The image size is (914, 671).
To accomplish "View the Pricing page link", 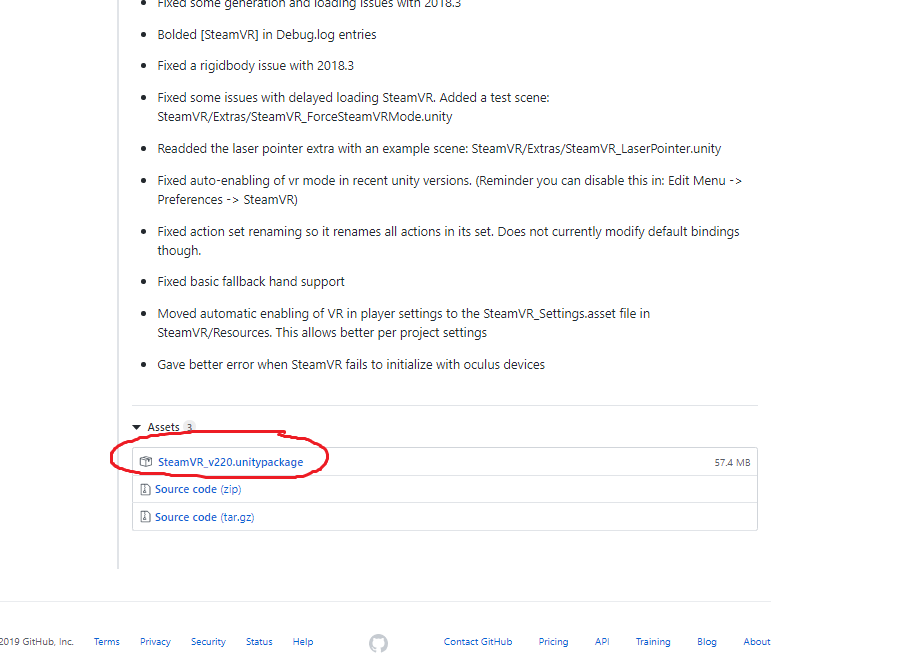I will (x=553, y=641).
